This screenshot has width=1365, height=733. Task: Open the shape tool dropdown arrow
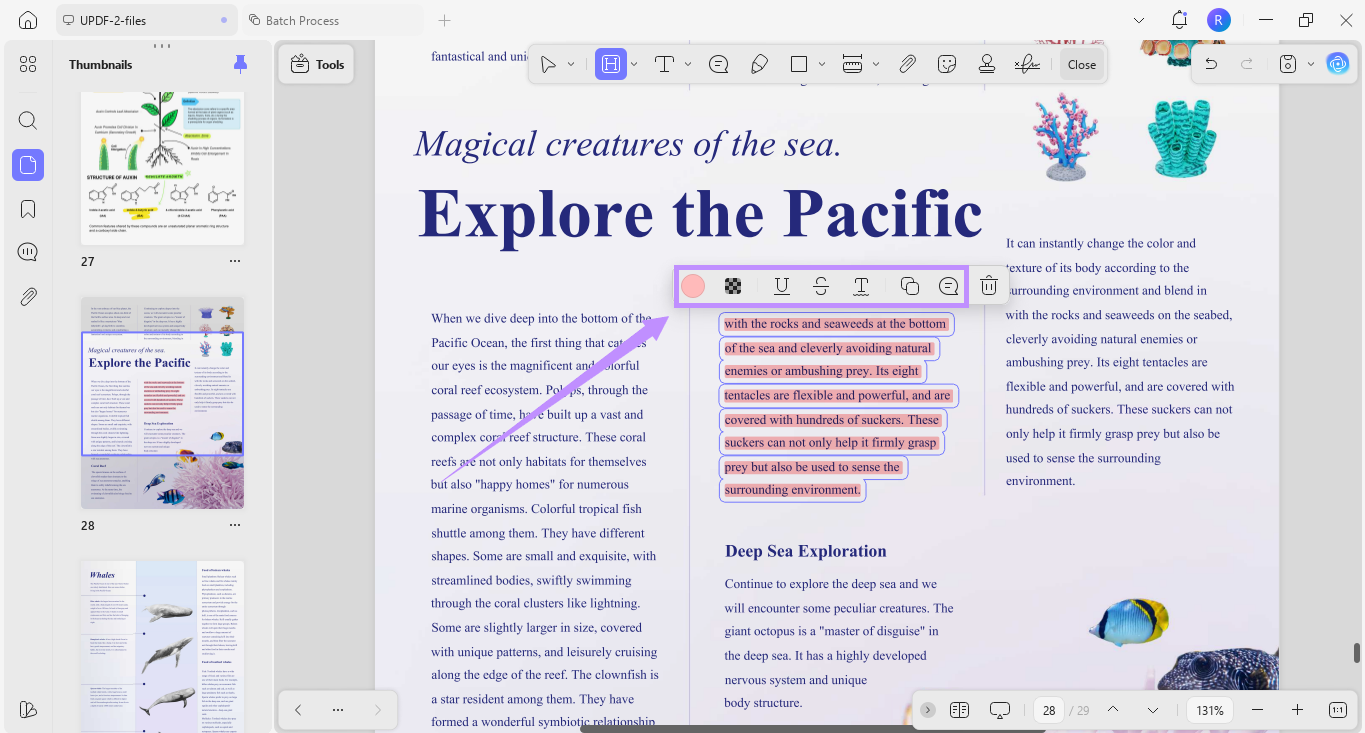(x=822, y=64)
